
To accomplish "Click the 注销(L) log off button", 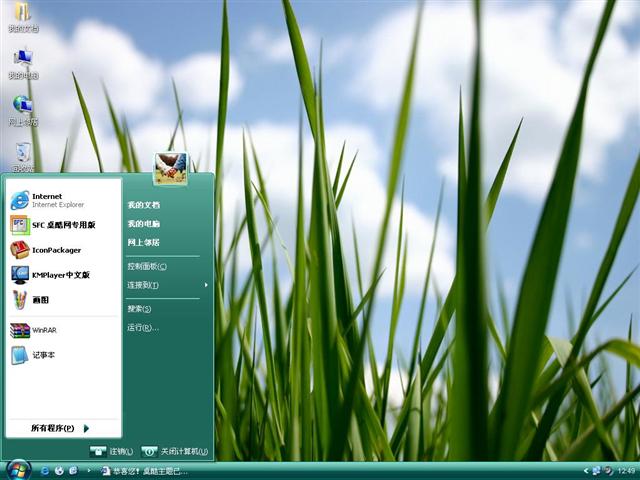I will pyautogui.click(x=111, y=451).
